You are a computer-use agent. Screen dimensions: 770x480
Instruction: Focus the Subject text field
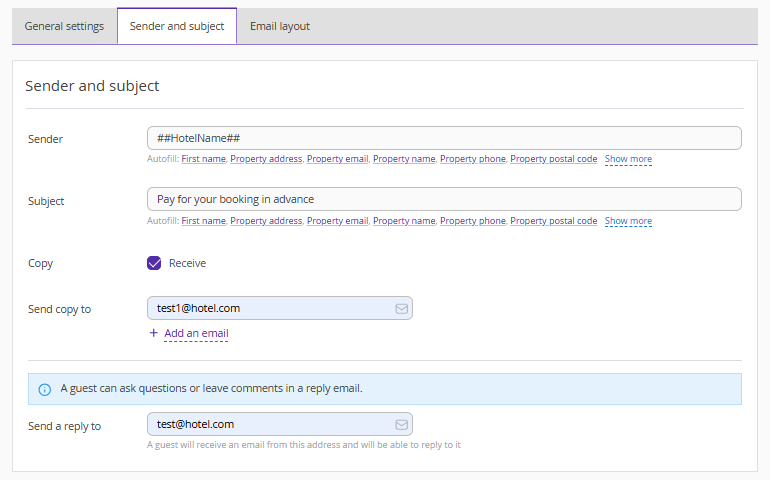coord(444,199)
